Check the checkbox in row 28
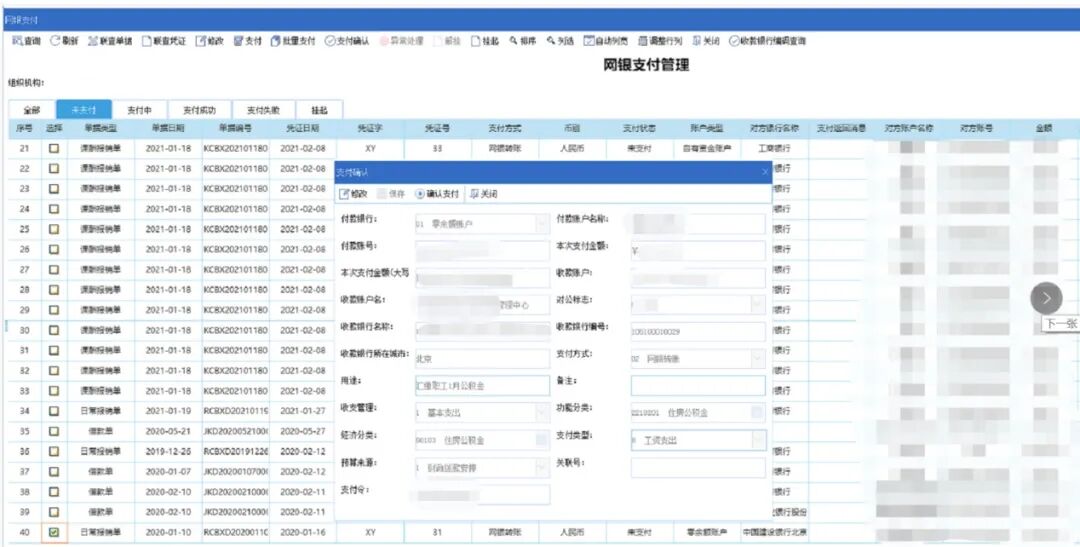Screen dimensions: 1080x547 tap(54, 289)
